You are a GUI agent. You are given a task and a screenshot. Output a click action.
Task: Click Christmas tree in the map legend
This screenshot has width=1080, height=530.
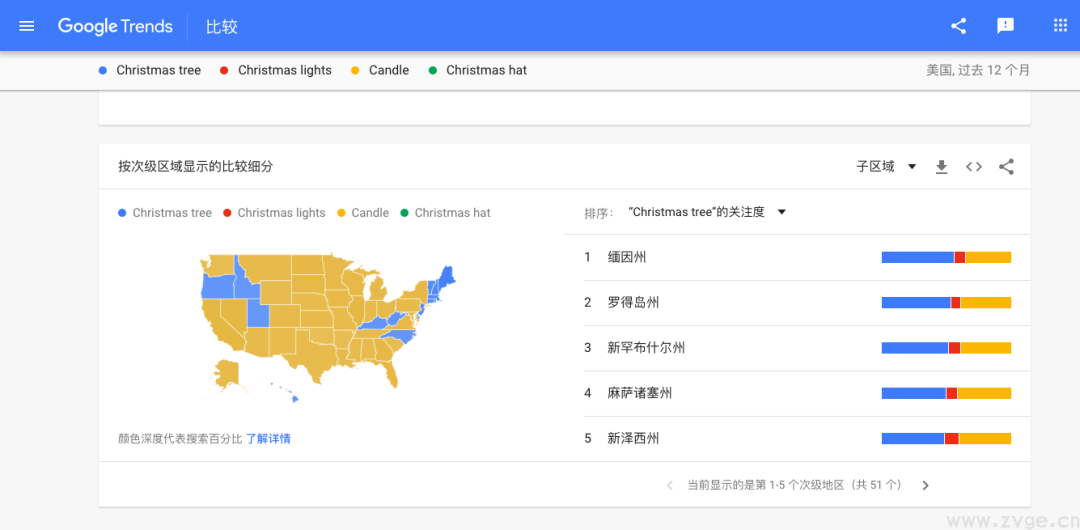point(171,213)
